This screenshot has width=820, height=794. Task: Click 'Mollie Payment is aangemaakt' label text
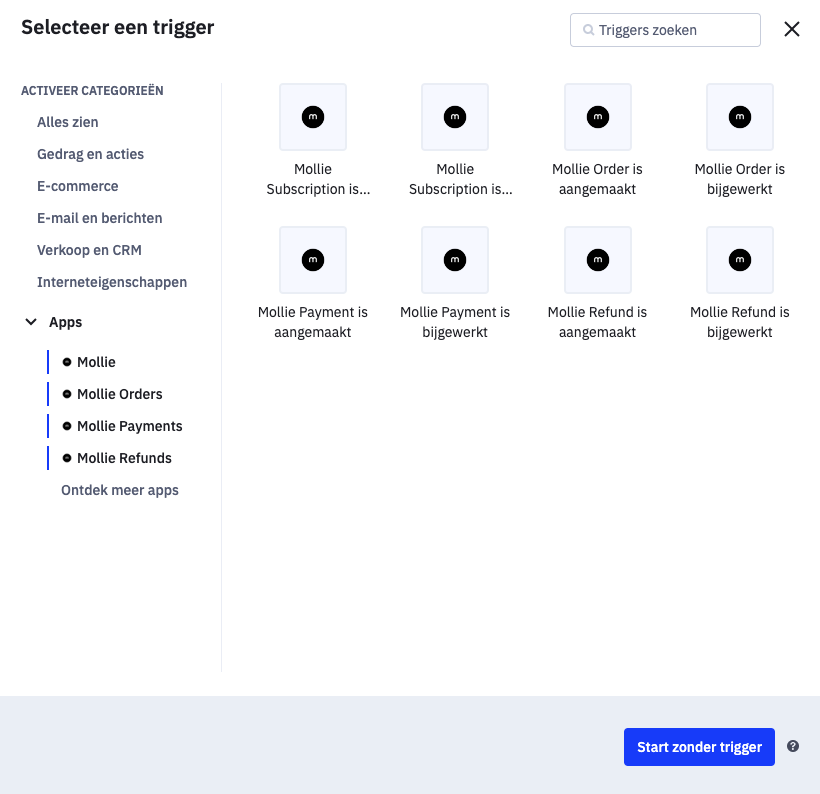tap(313, 322)
